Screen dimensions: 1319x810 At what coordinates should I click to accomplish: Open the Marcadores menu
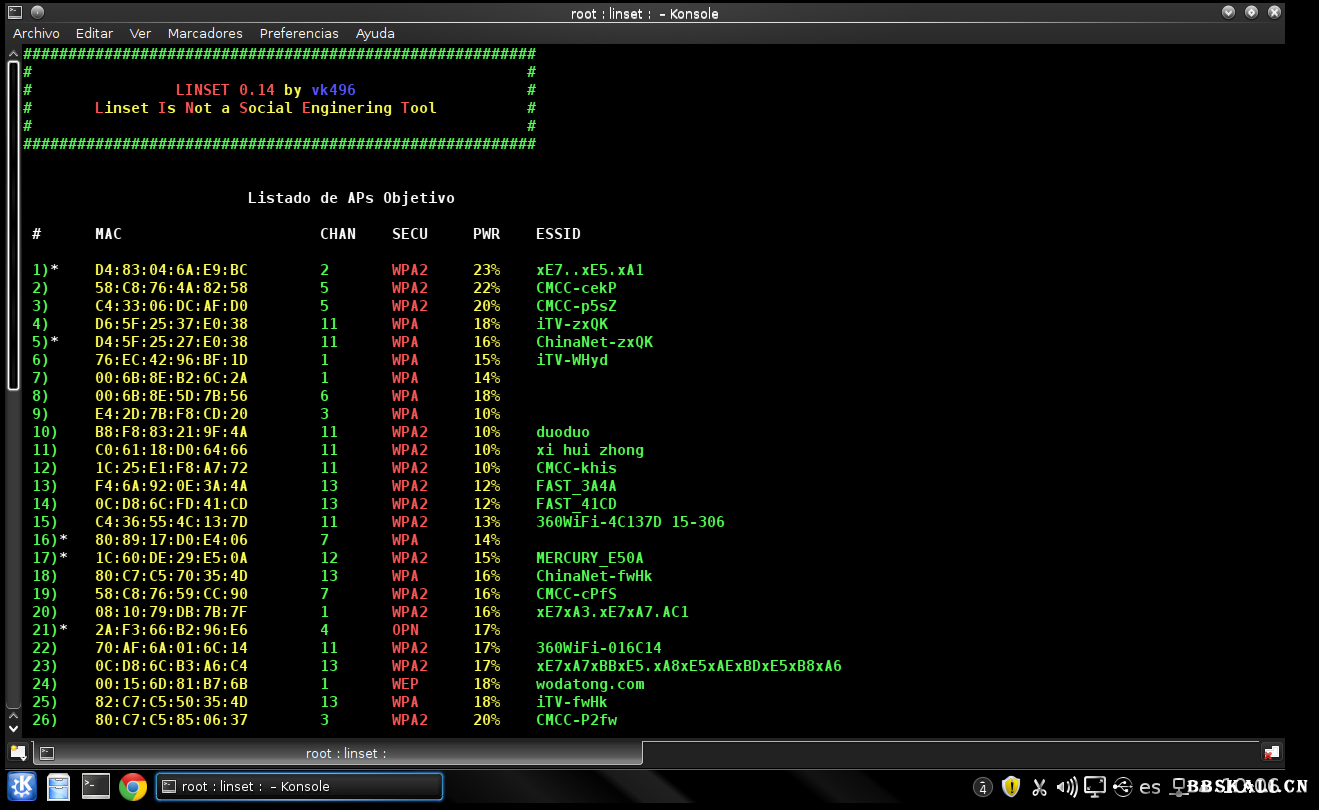(x=205, y=33)
